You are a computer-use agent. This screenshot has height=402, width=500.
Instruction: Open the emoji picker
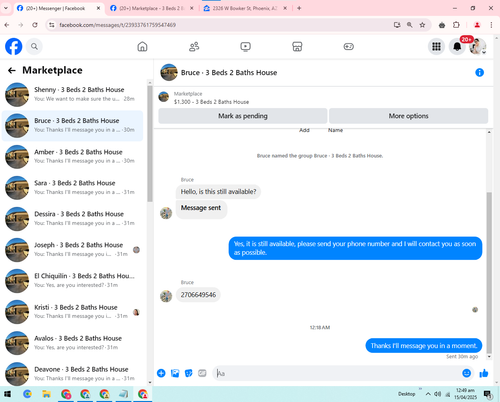(x=466, y=373)
